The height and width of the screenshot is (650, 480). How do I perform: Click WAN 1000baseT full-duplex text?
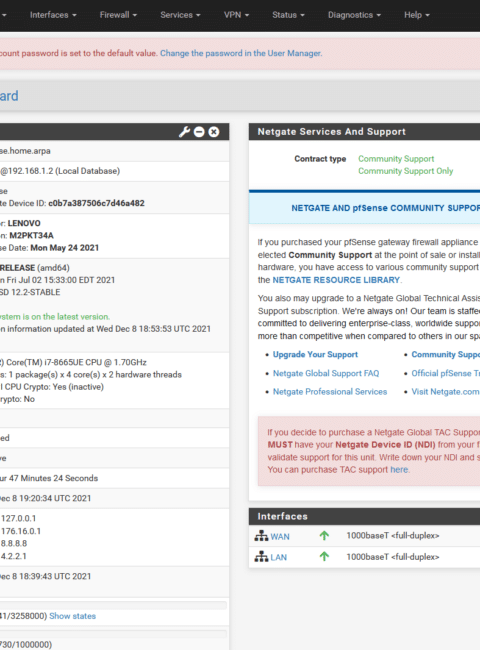coord(393,536)
